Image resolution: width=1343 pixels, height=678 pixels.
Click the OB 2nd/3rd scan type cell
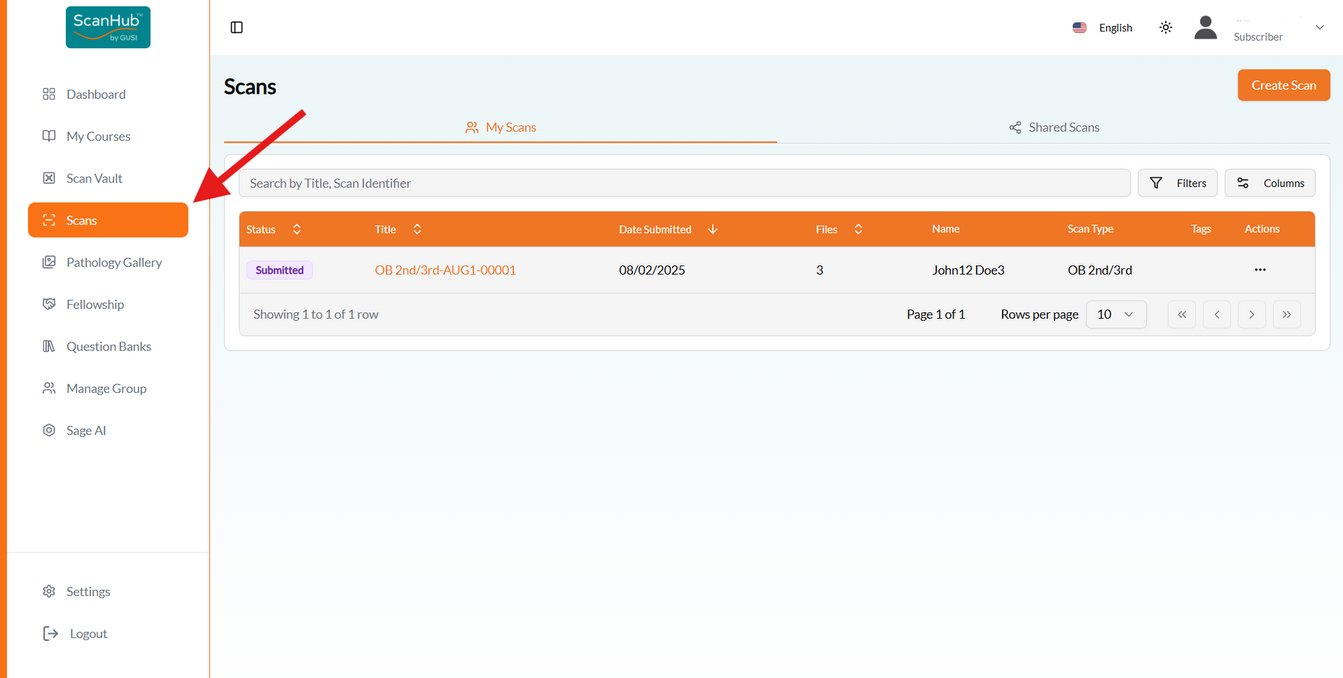coord(1100,270)
